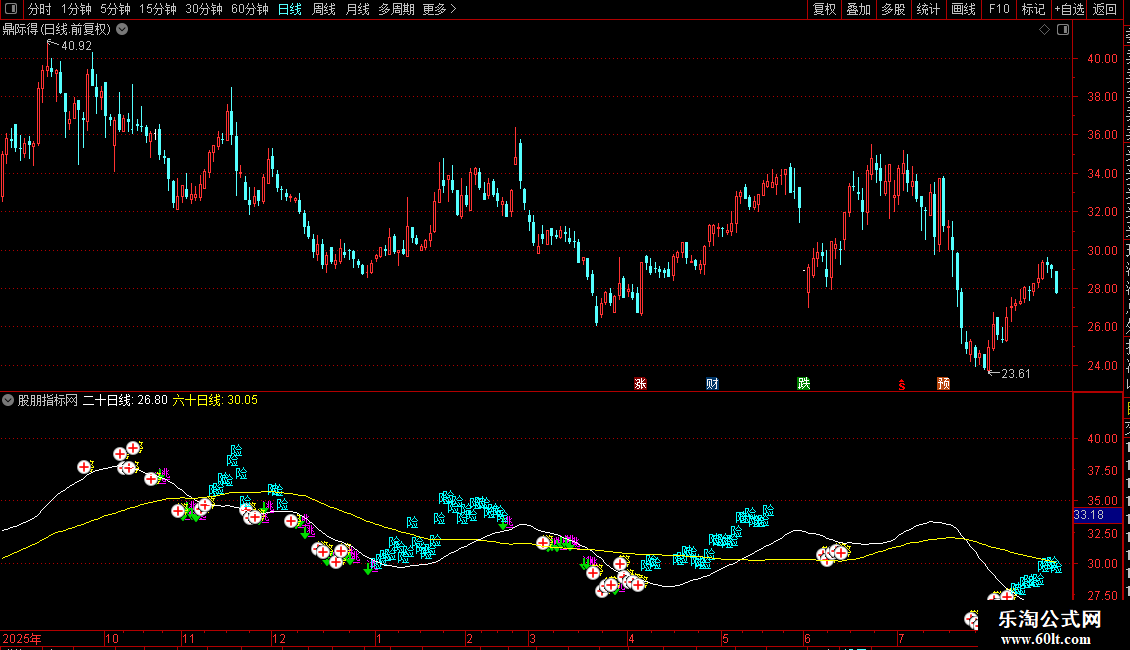Click the 36.00 label on main price axis
This screenshot has height=650, width=1130.
pyautogui.click(x=1102, y=135)
